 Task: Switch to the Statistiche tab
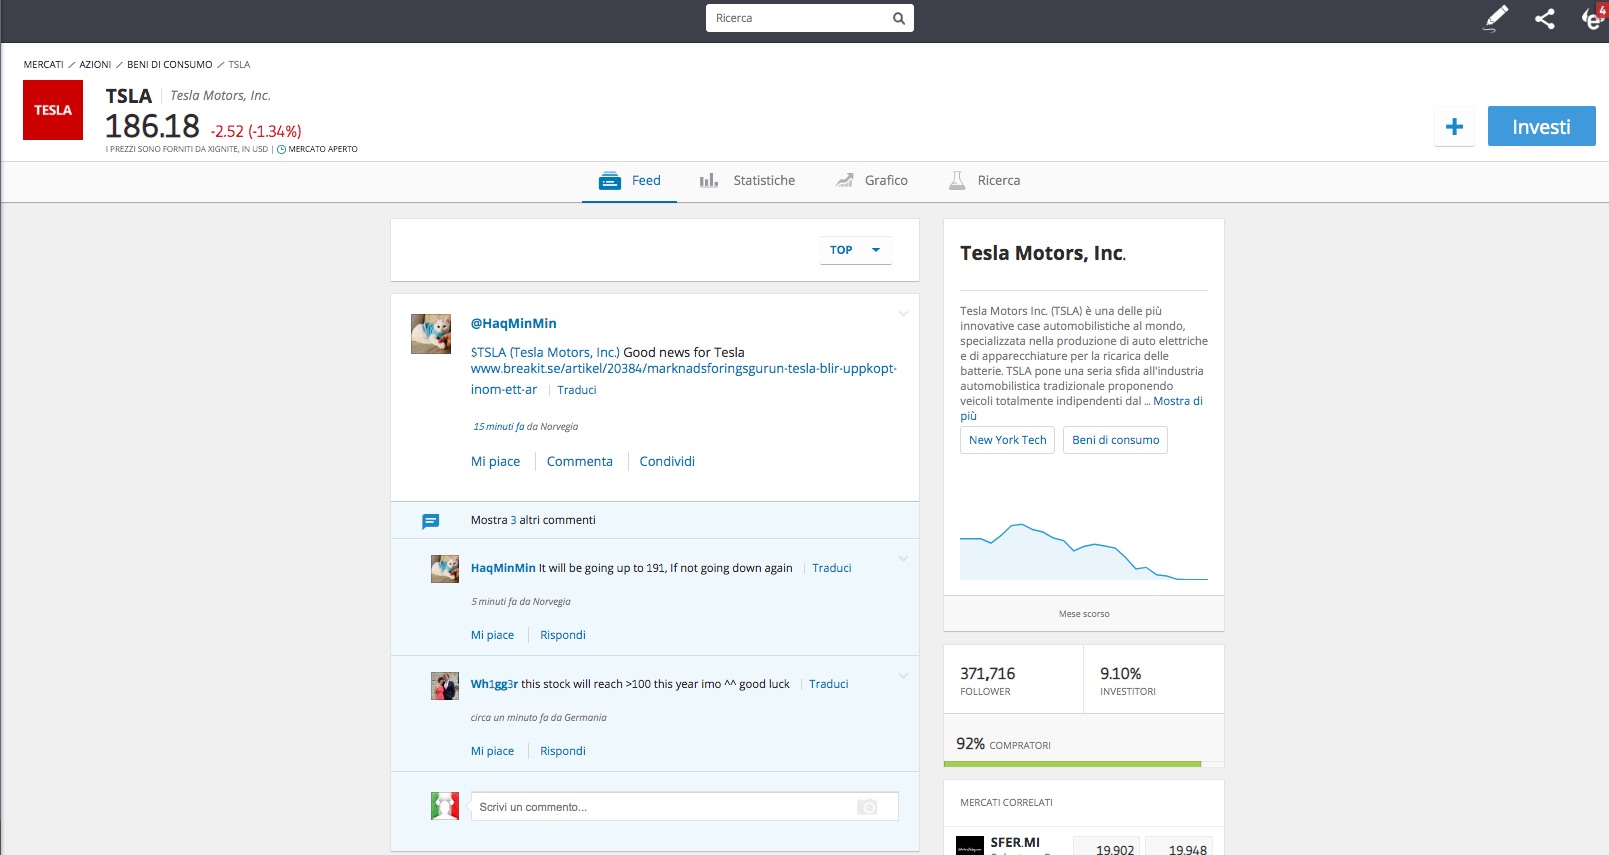pyautogui.click(x=747, y=181)
